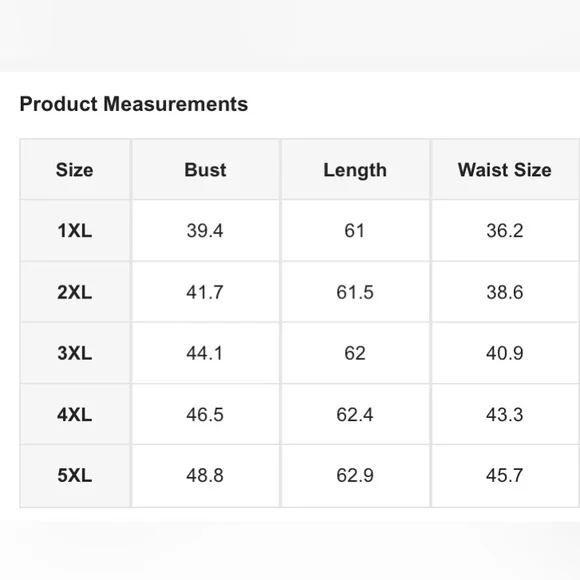The width and height of the screenshot is (580, 580).
Task: Click the 3XL size row label
Action: (x=75, y=353)
